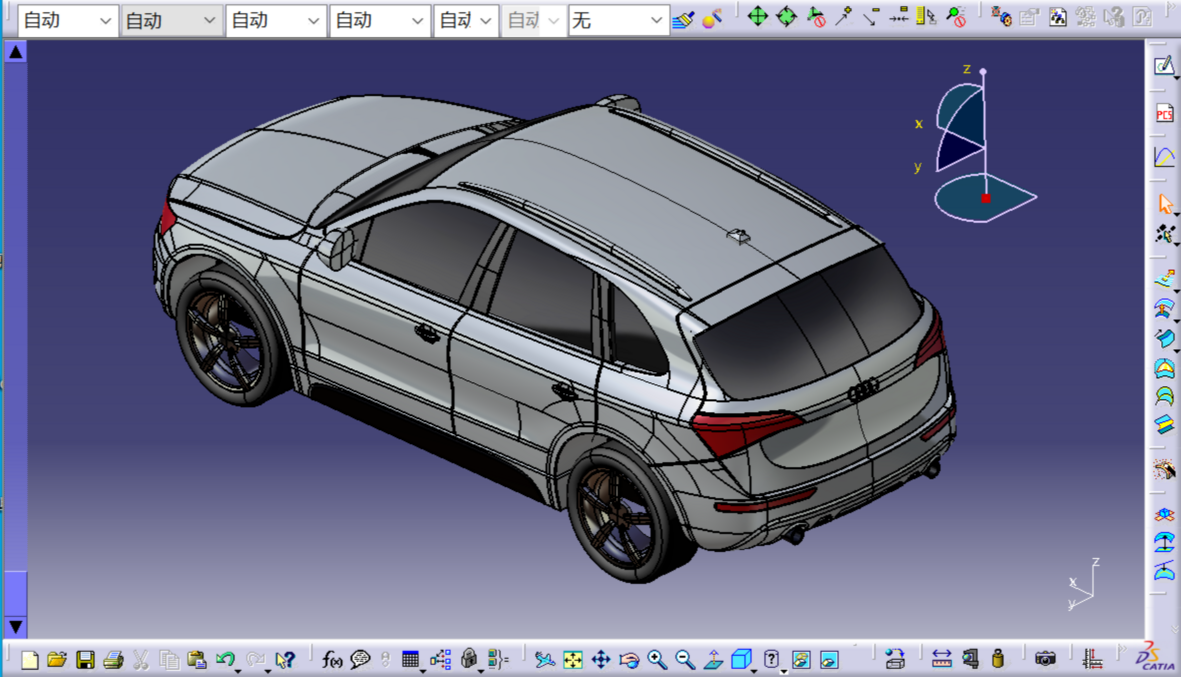Viewport: 1181px width, 677px height.
Task: Click the Painter brush icon
Action: point(683,19)
